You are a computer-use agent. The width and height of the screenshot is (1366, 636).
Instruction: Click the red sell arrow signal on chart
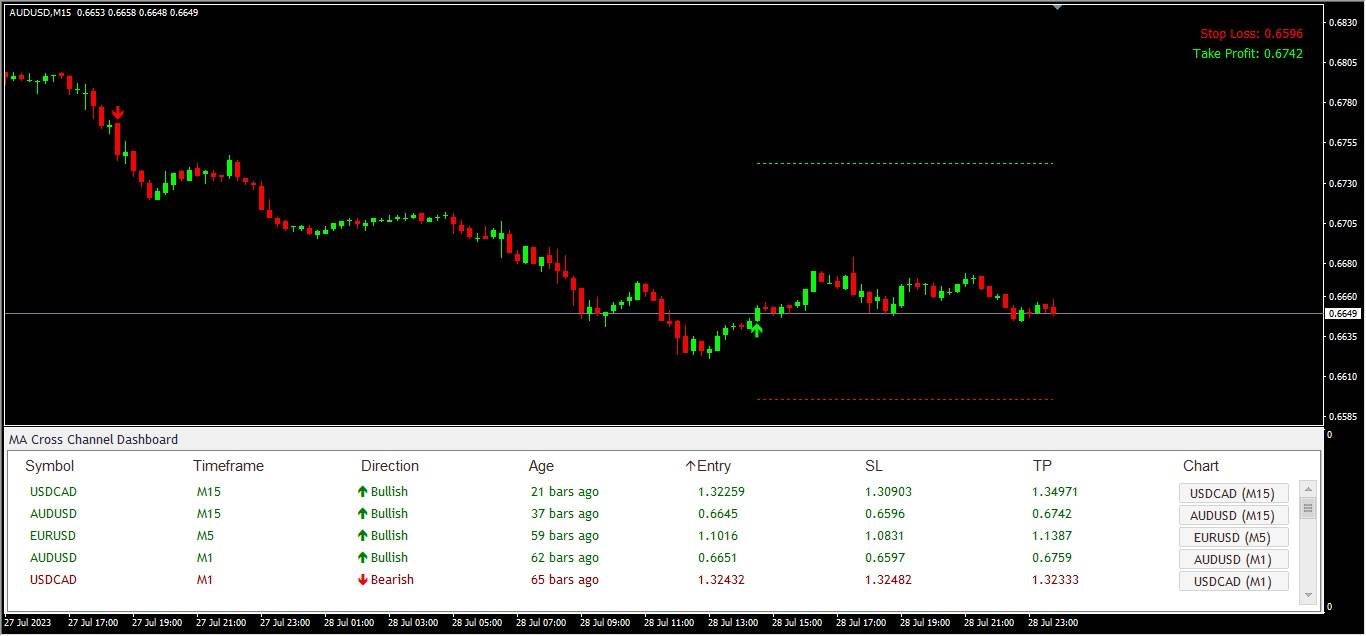118,113
